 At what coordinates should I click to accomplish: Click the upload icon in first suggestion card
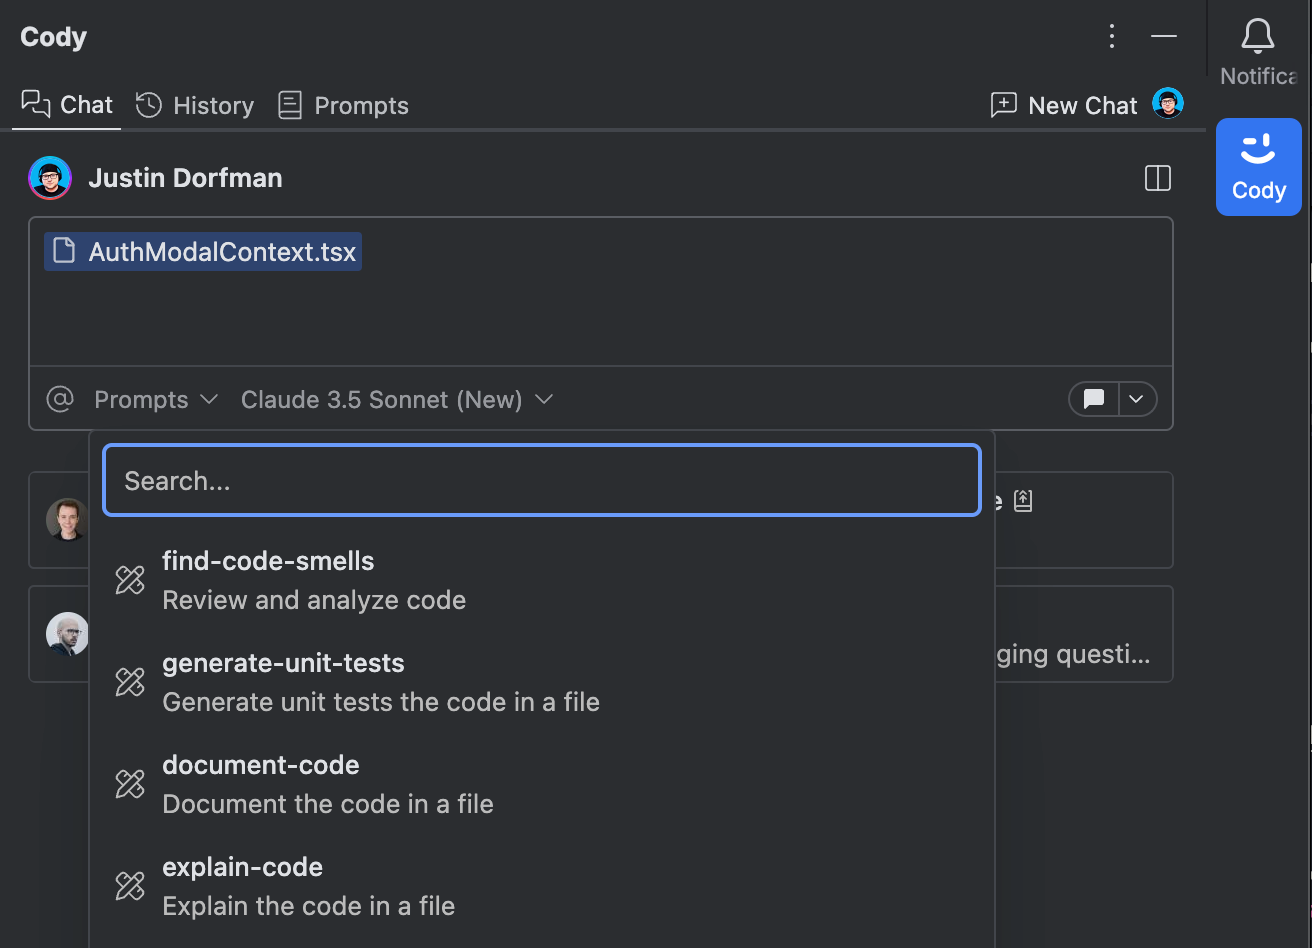coord(1022,500)
